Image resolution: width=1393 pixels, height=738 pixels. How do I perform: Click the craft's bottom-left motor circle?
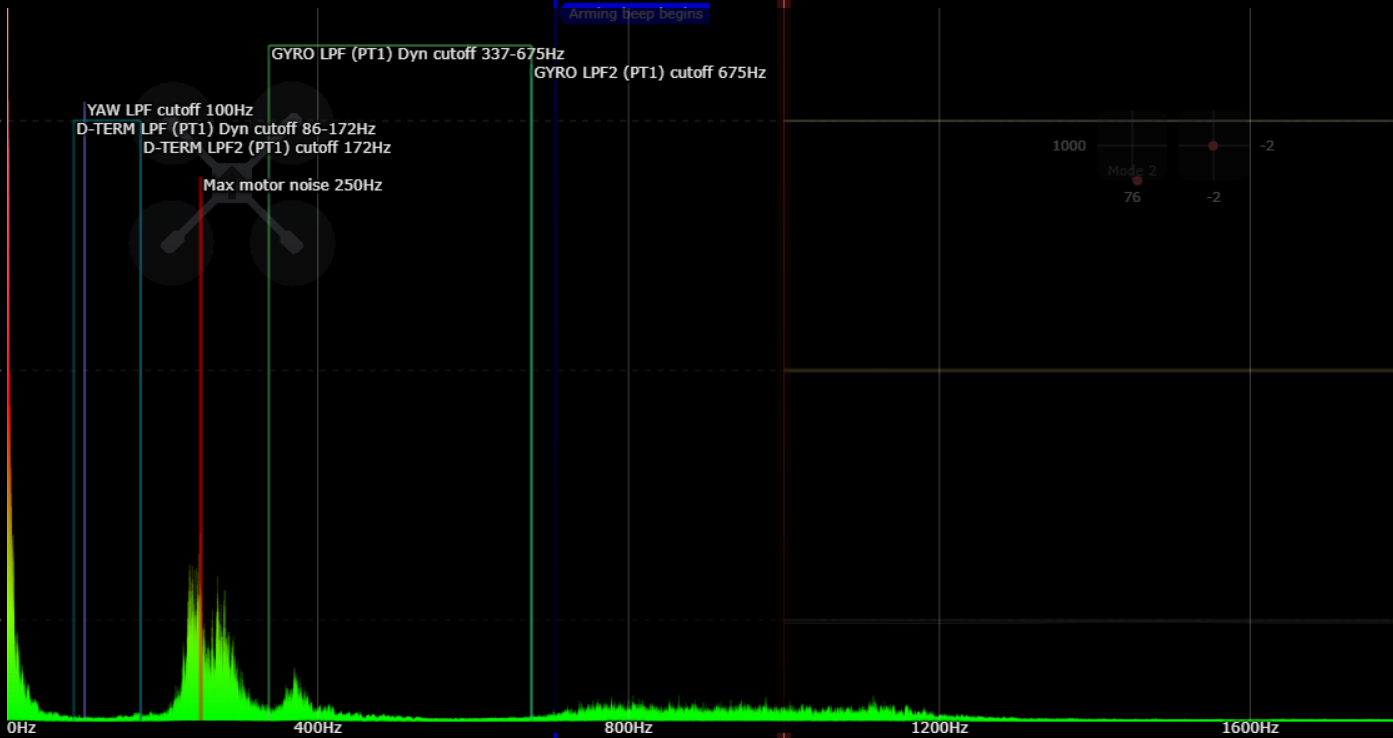(x=171, y=243)
